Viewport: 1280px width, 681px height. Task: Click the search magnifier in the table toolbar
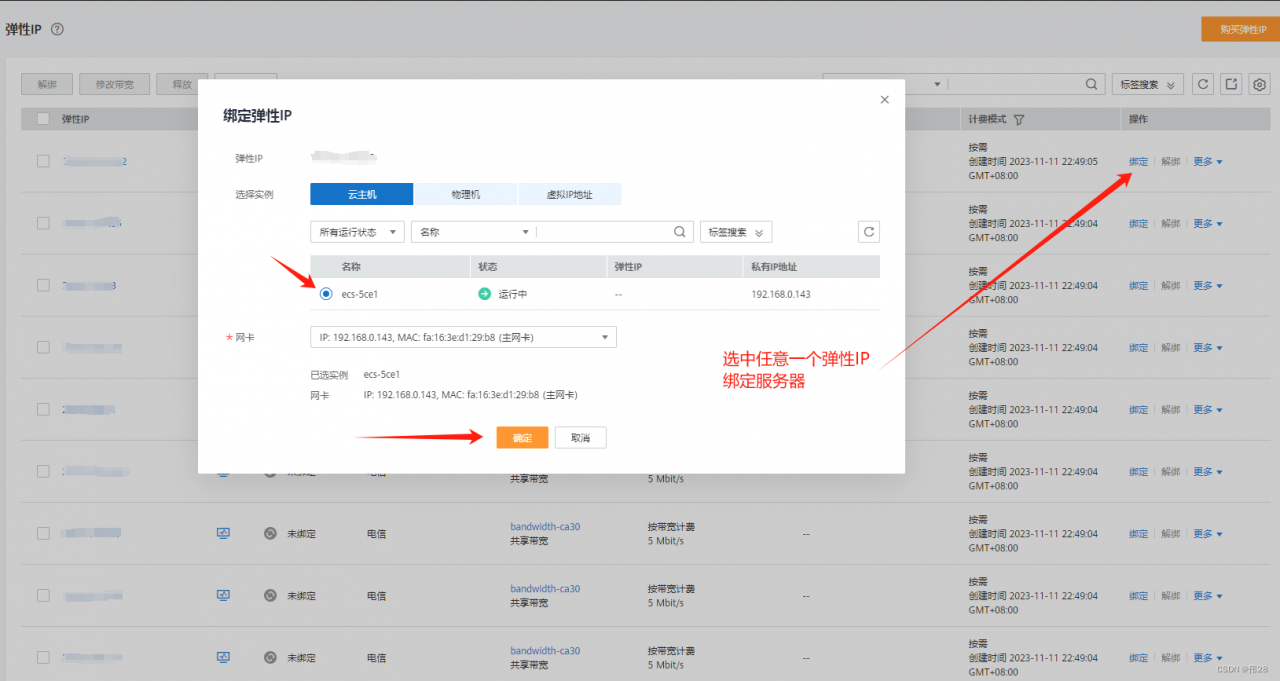1093,85
